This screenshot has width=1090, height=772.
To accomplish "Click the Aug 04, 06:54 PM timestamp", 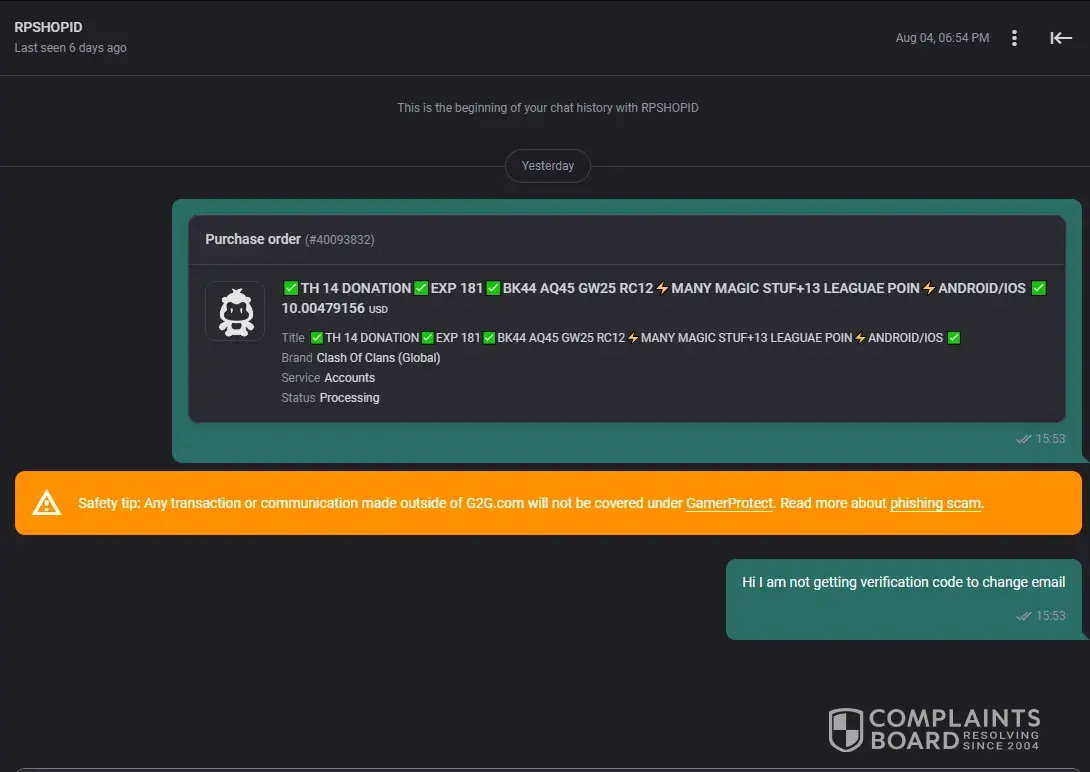I will click(x=942, y=38).
